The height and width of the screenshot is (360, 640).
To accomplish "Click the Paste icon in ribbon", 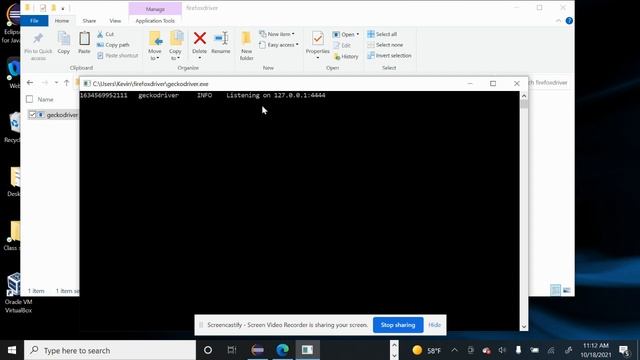I will pos(84,39).
